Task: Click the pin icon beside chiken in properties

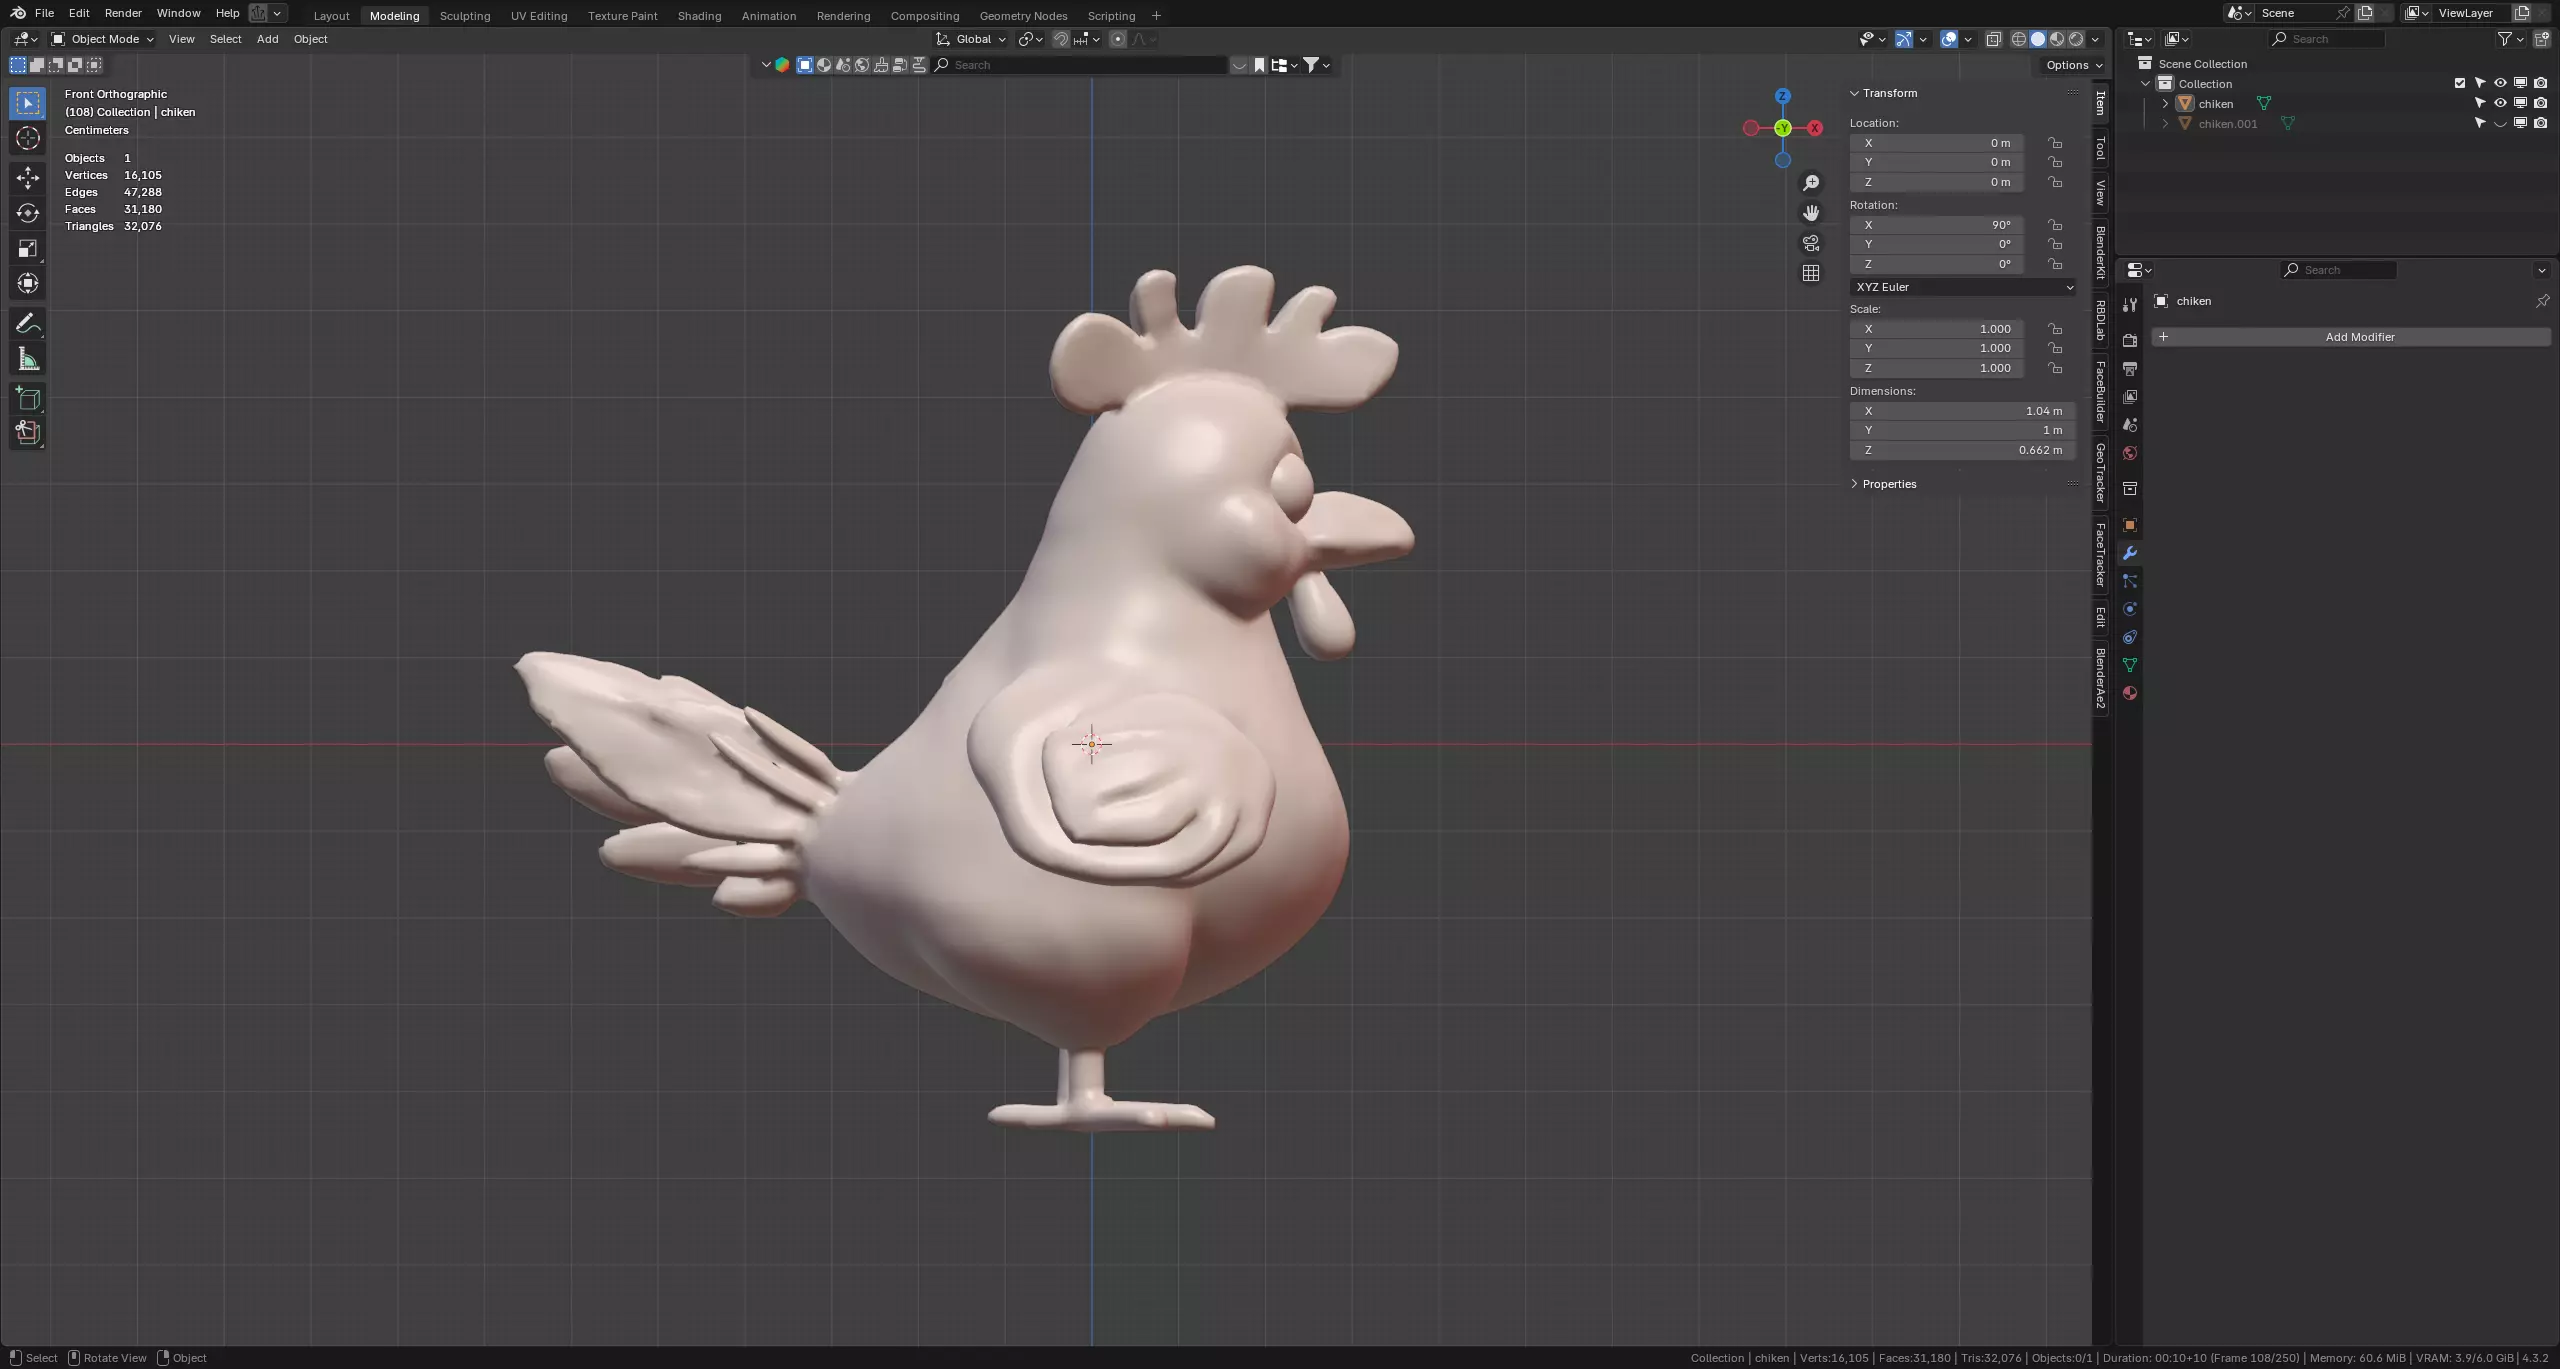Action: coord(2542,301)
